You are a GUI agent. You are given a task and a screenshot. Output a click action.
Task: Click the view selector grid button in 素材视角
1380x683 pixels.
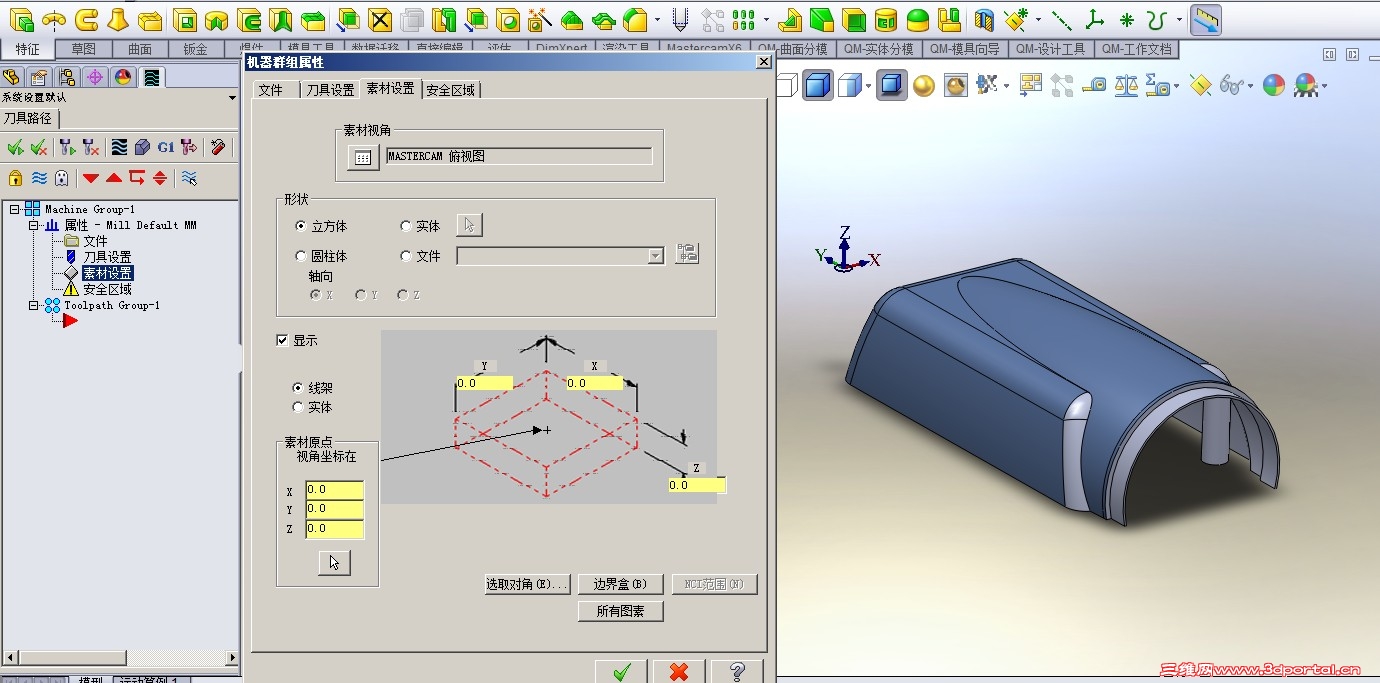click(x=363, y=158)
